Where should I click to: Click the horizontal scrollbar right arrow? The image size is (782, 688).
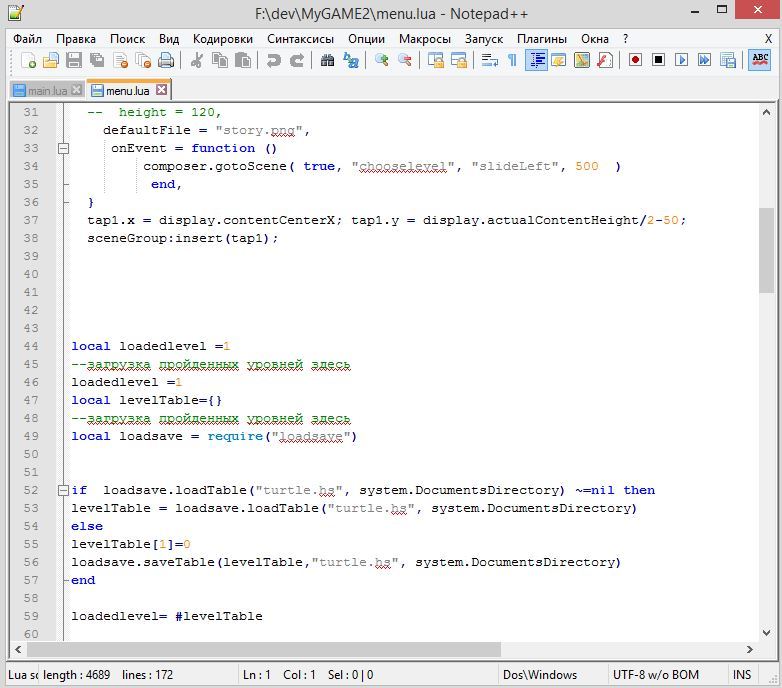(750, 649)
